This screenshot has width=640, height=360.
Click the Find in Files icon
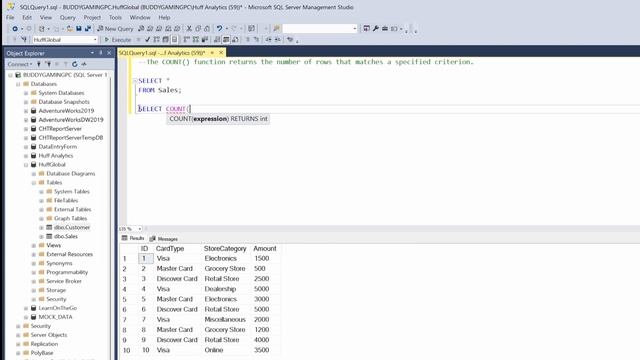point(276,29)
